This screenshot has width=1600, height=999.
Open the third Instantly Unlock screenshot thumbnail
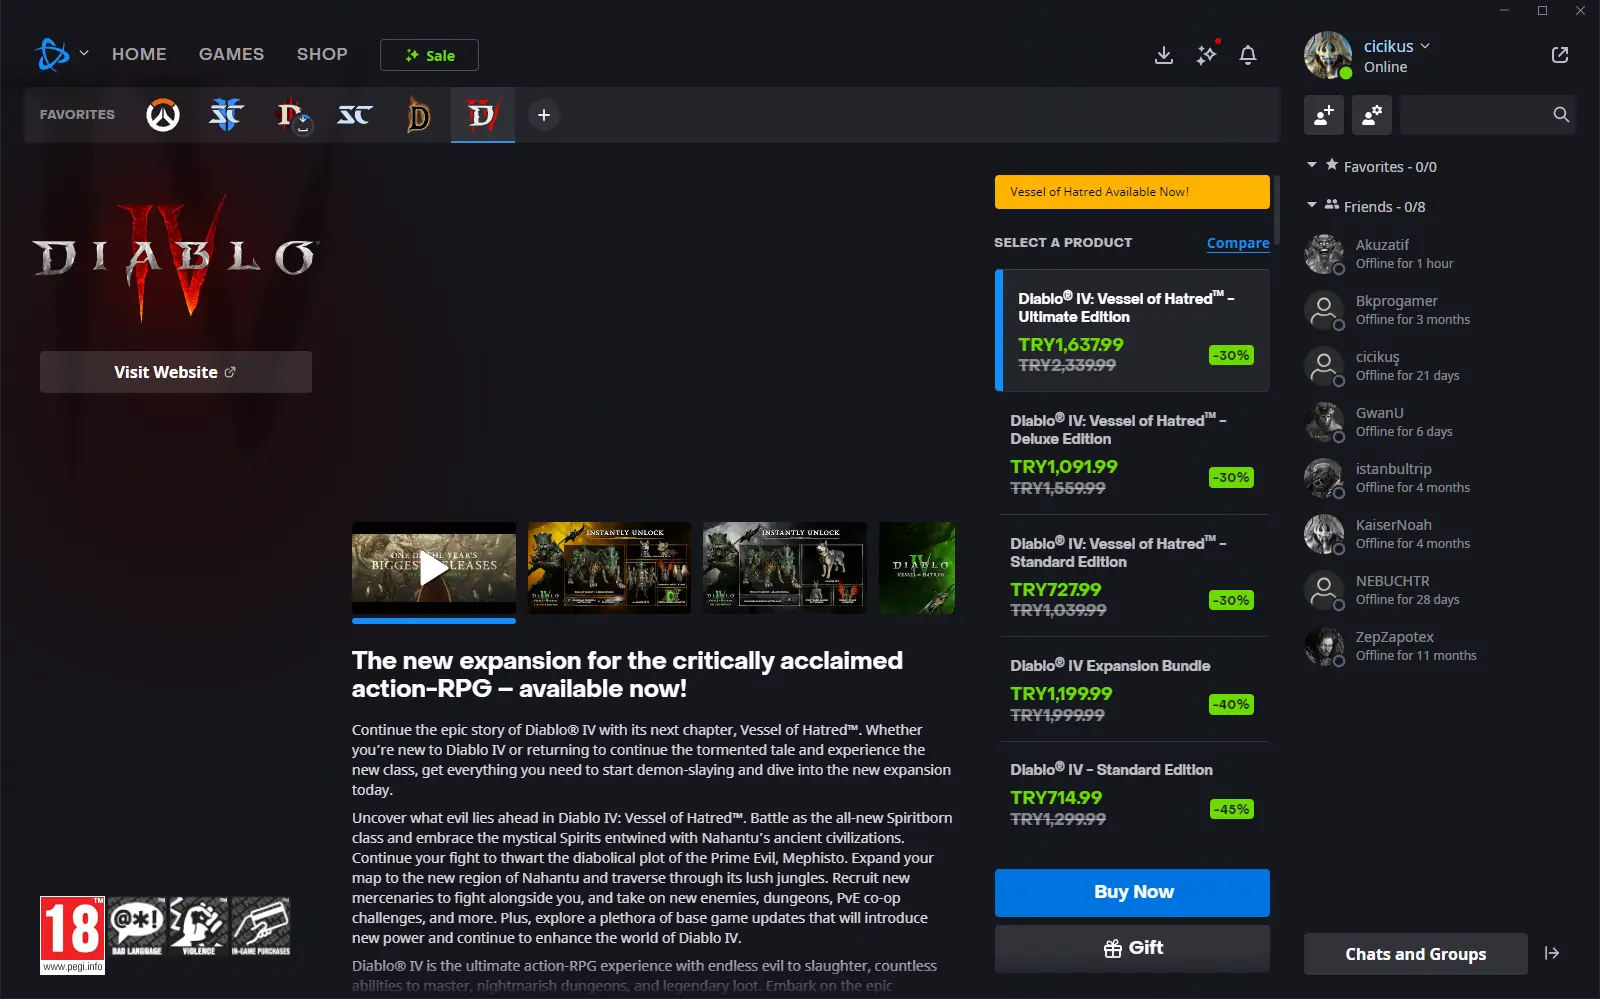(784, 568)
